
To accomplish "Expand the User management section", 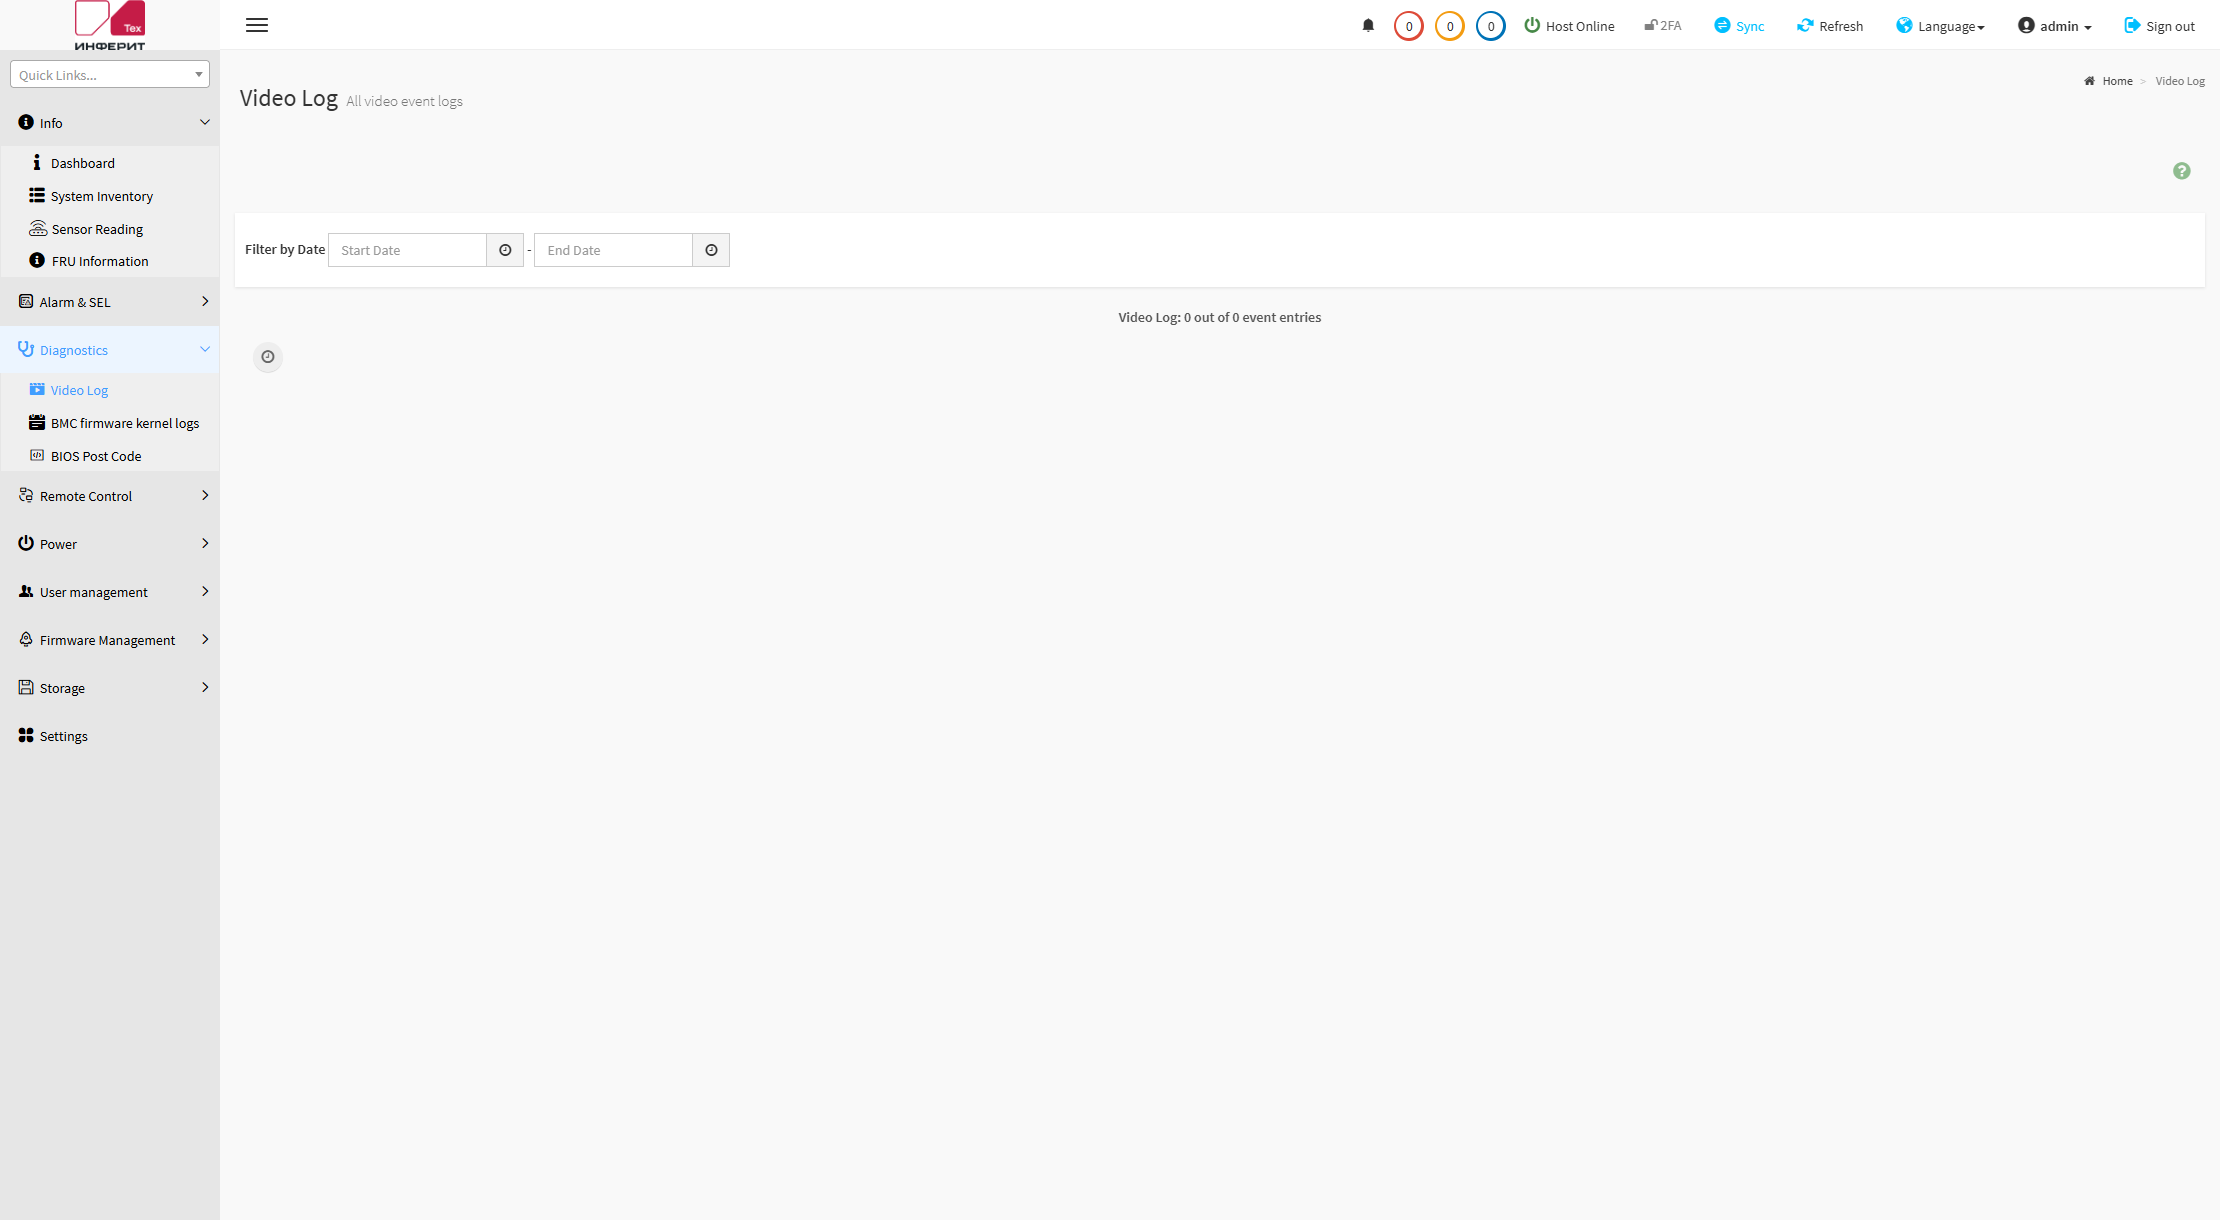I will (110, 592).
